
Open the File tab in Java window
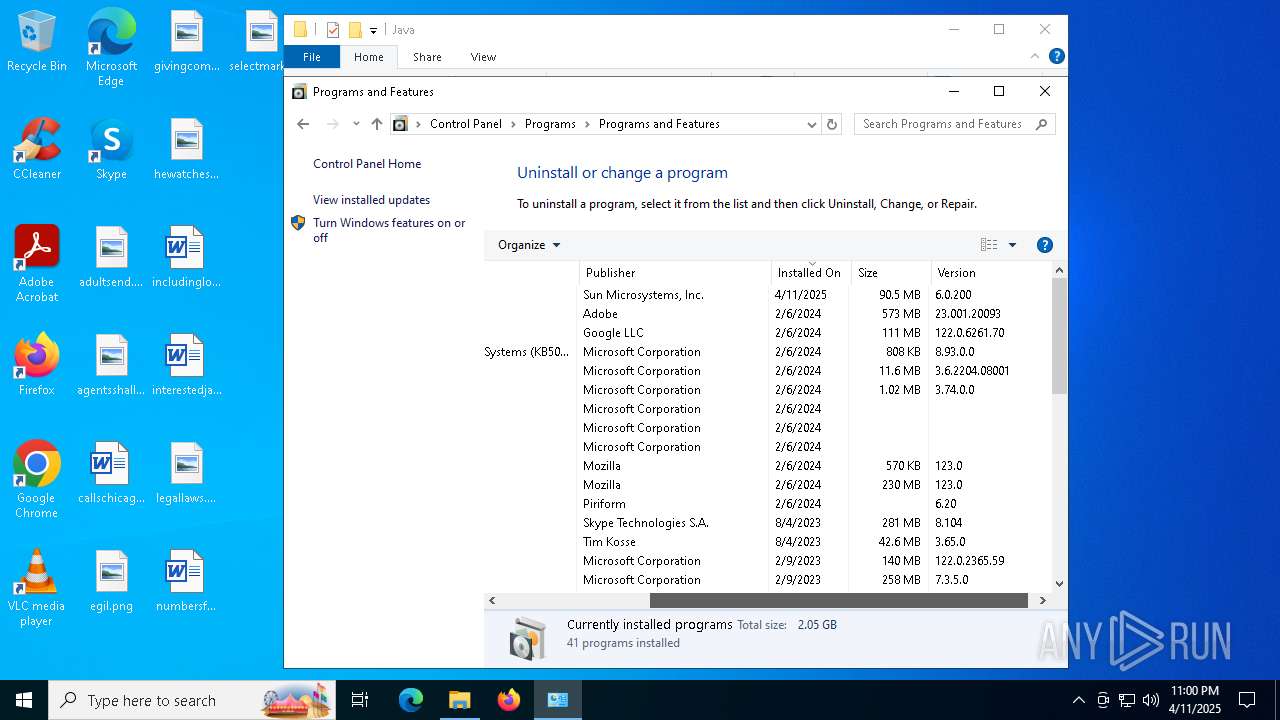pos(312,57)
